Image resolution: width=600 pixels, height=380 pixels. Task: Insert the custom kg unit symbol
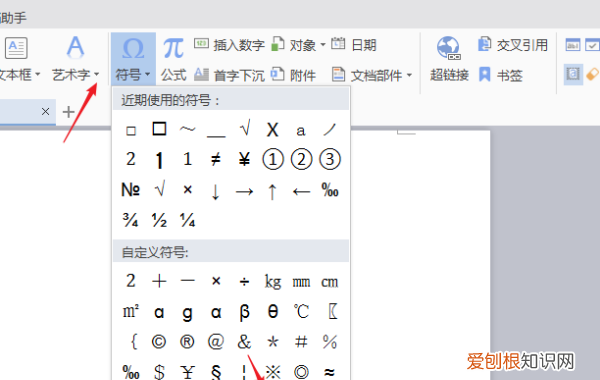click(x=273, y=282)
